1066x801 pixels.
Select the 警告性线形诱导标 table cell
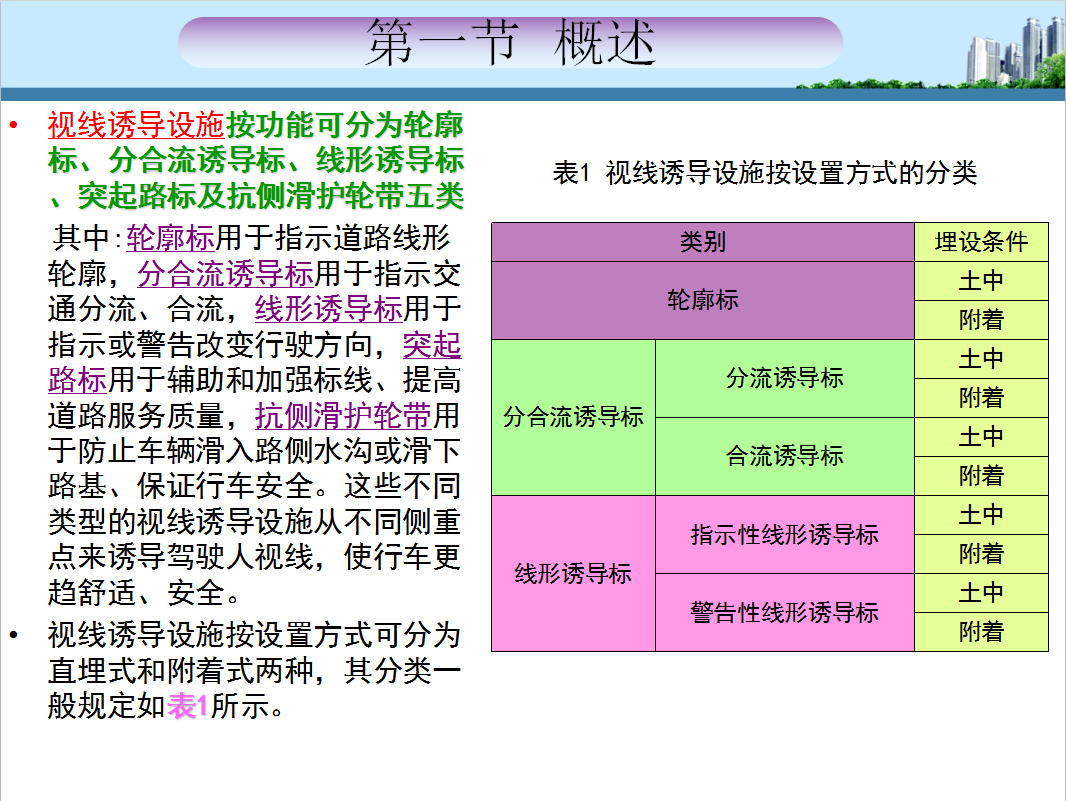[x=785, y=613]
